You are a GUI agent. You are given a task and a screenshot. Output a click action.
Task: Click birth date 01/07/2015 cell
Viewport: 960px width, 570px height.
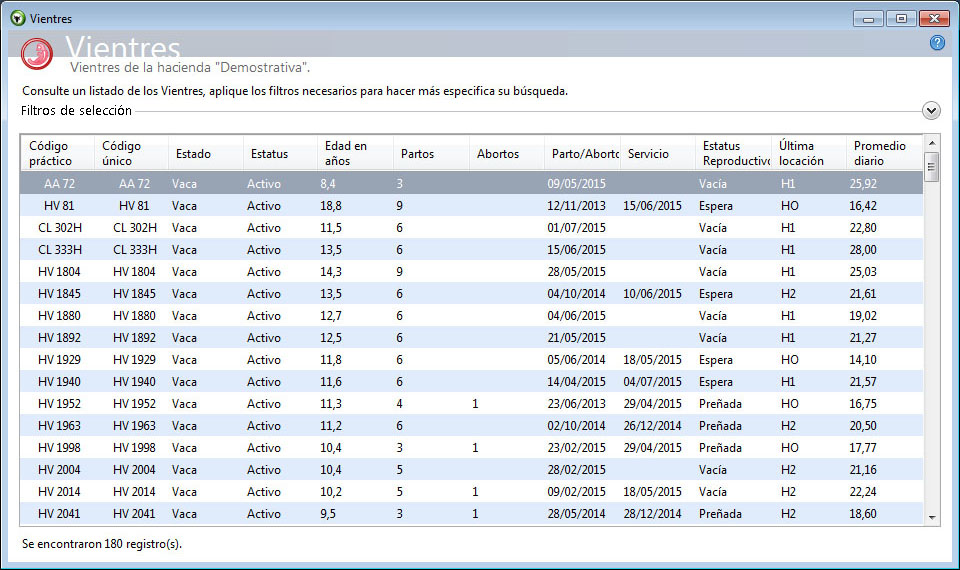pos(576,228)
